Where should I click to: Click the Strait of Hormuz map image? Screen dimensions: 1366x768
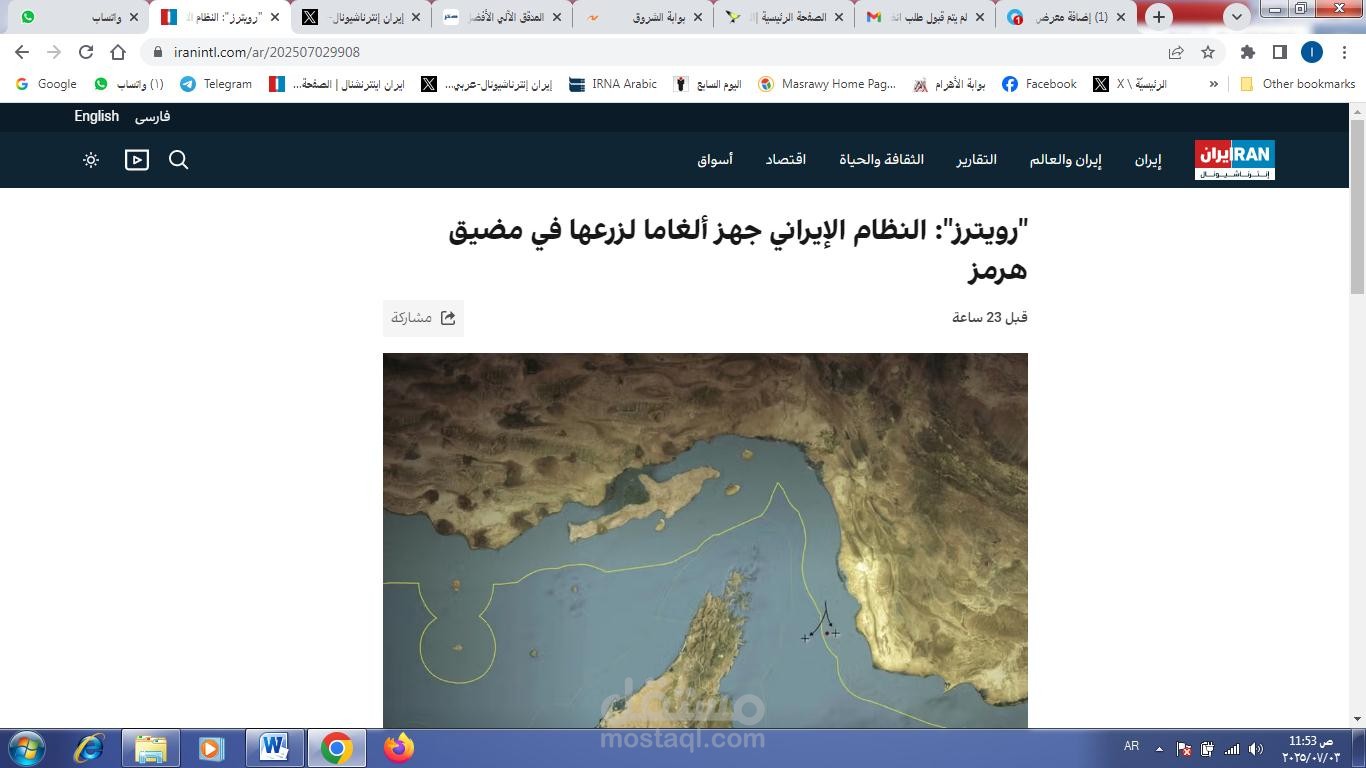pyautogui.click(x=705, y=540)
